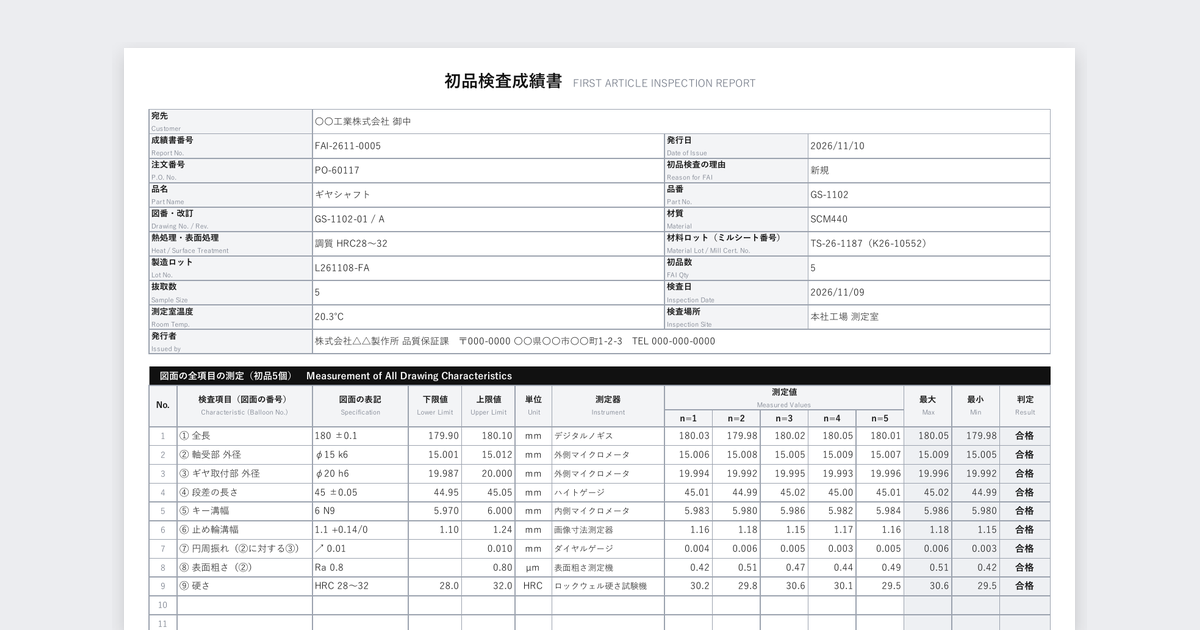Click upper limit 20.000
This screenshot has height=630, width=1200.
[488, 473]
